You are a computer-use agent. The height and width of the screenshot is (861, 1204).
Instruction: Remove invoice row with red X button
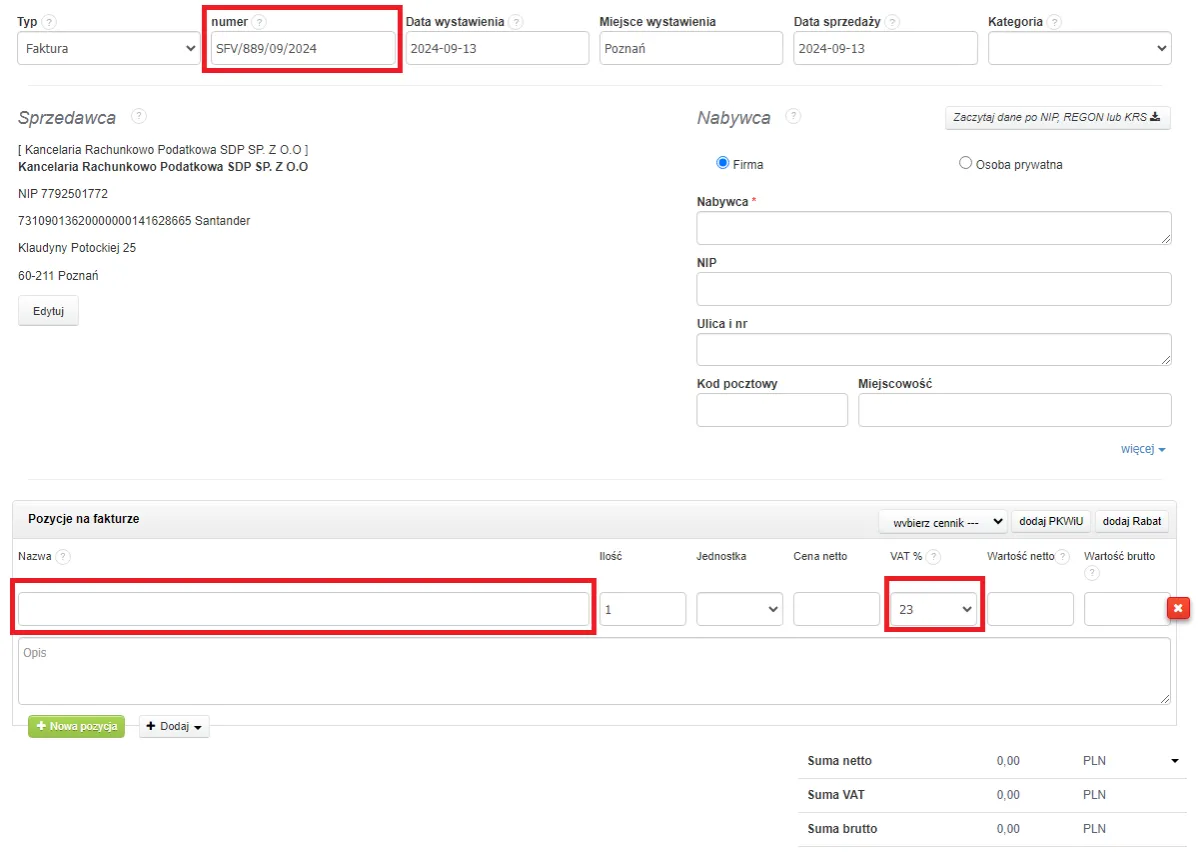coord(1178,608)
